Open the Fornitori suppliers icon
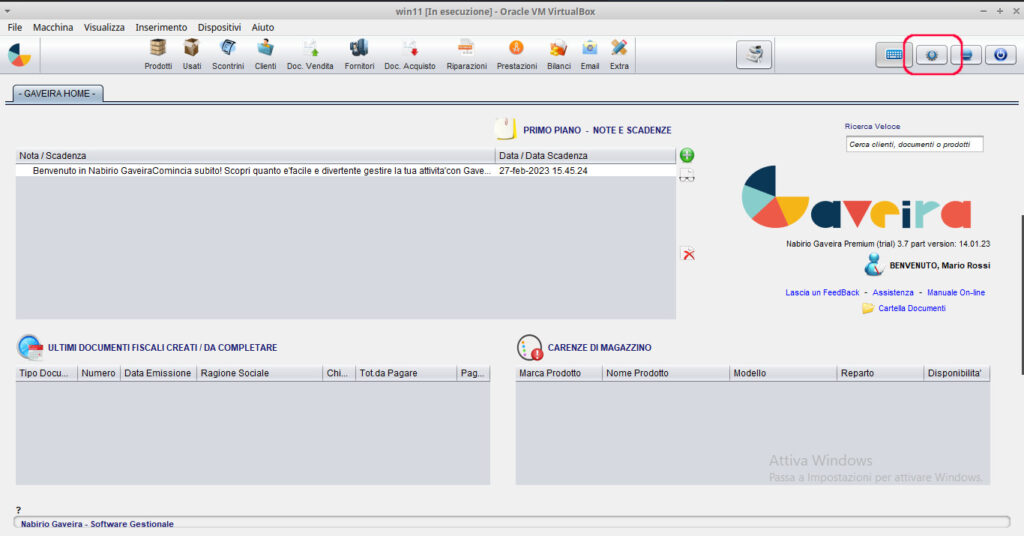 [x=359, y=54]
